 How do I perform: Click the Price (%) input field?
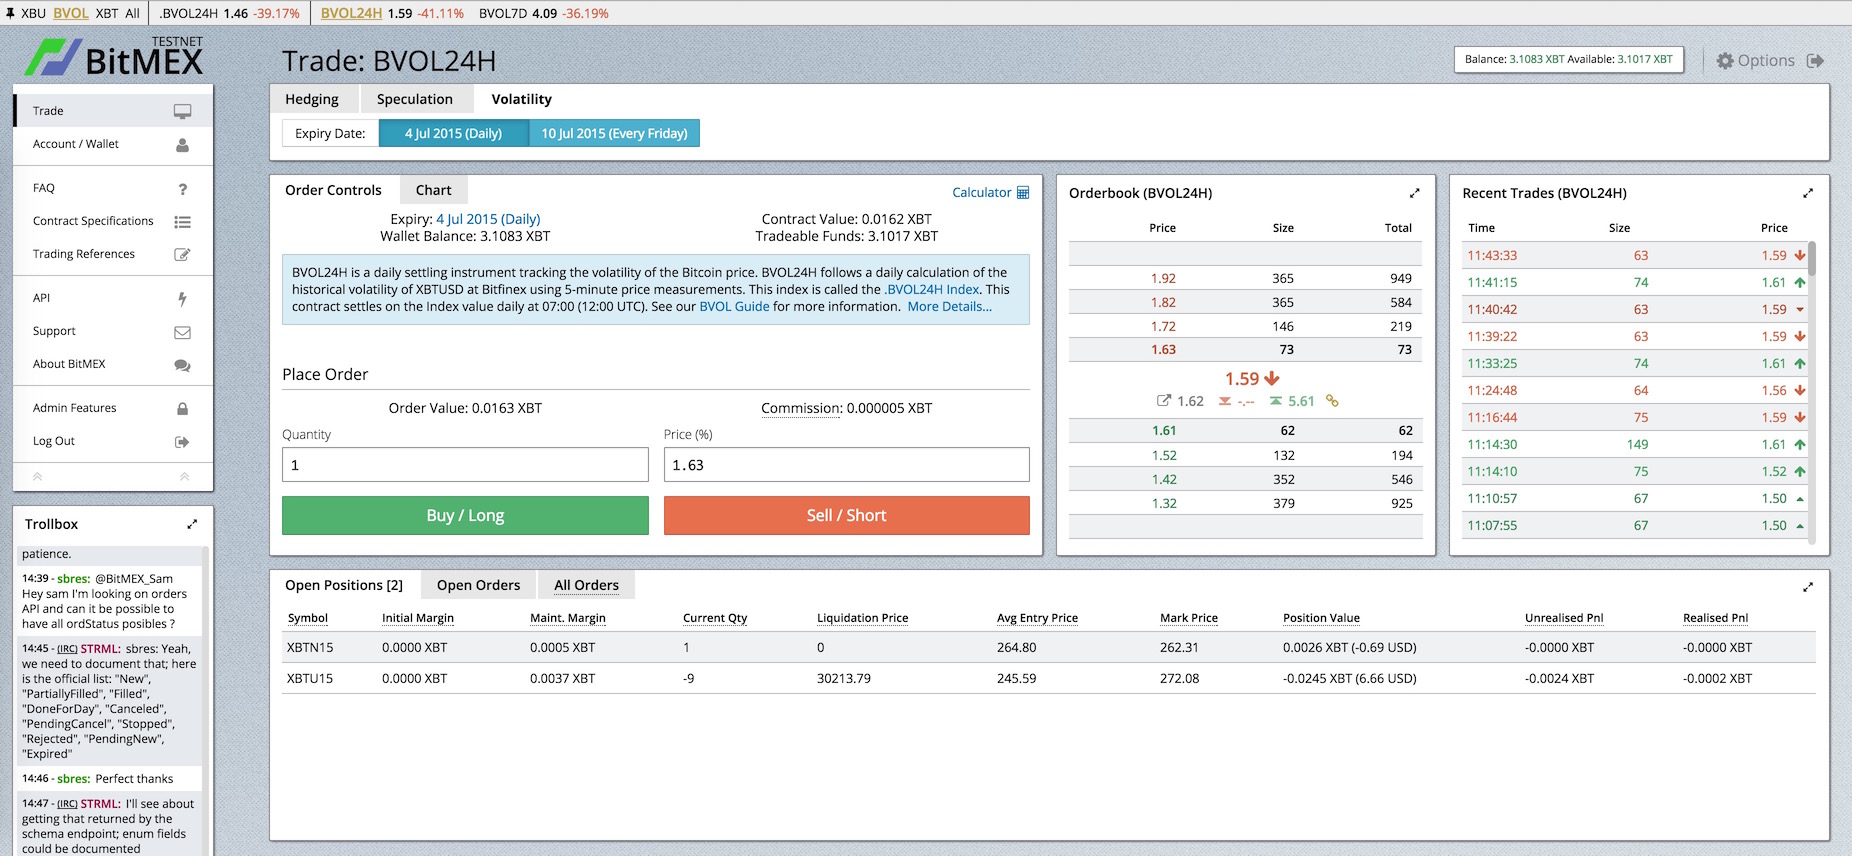point(847,465)
